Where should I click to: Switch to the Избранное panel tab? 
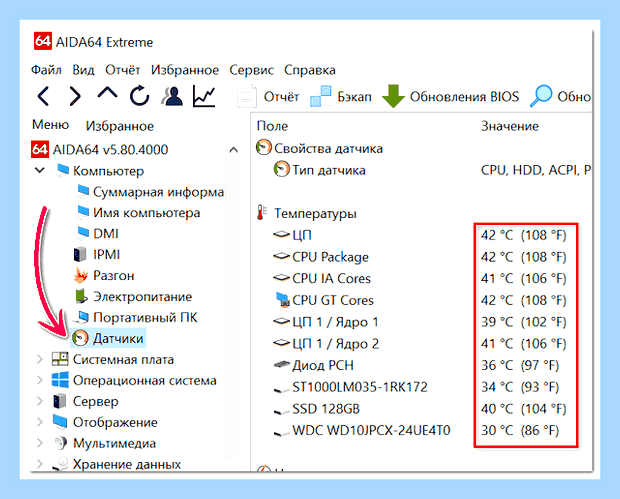[120, 126]
